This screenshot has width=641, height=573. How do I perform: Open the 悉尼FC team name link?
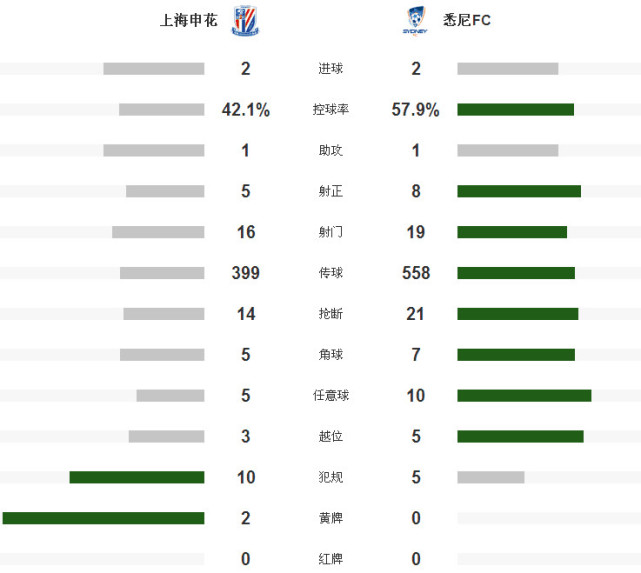(467, 21)
